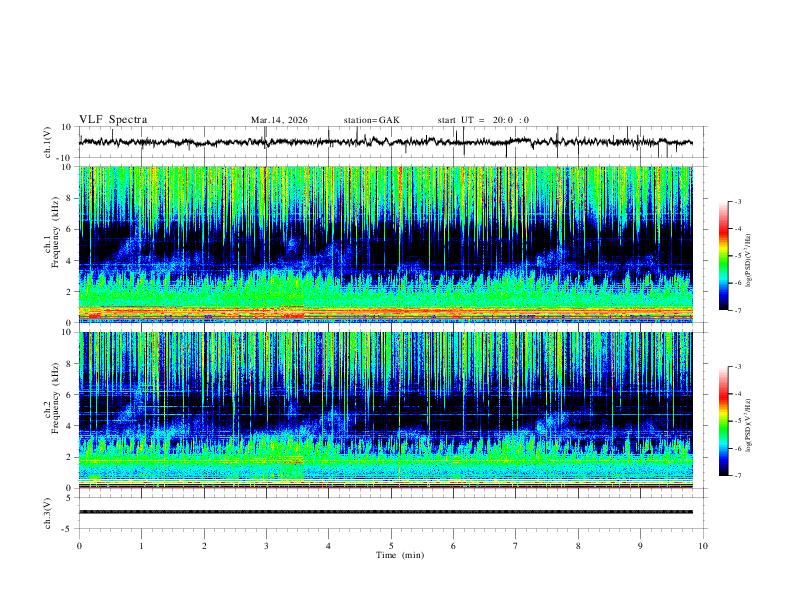Click the "6" kHz tick on ch.2 frequency axis
This screenshot has width=792, height=612.
pos(70,395)
